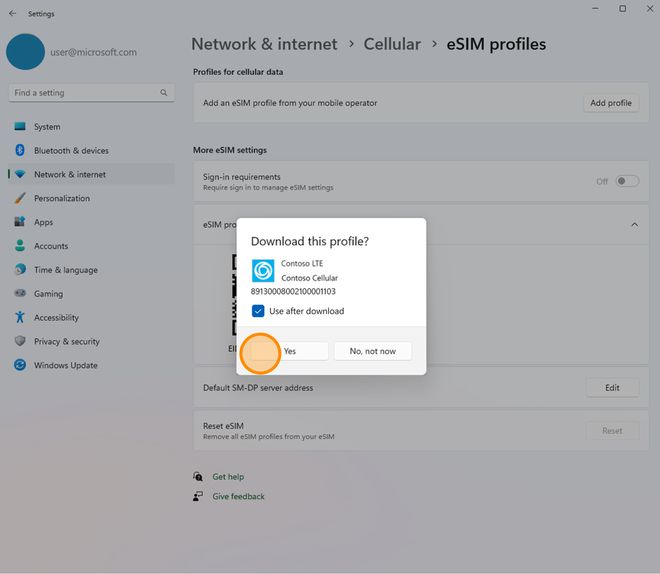Viewport: 660px width, 574px height.
Task: Open the Give feedback link
Action: 238,496
